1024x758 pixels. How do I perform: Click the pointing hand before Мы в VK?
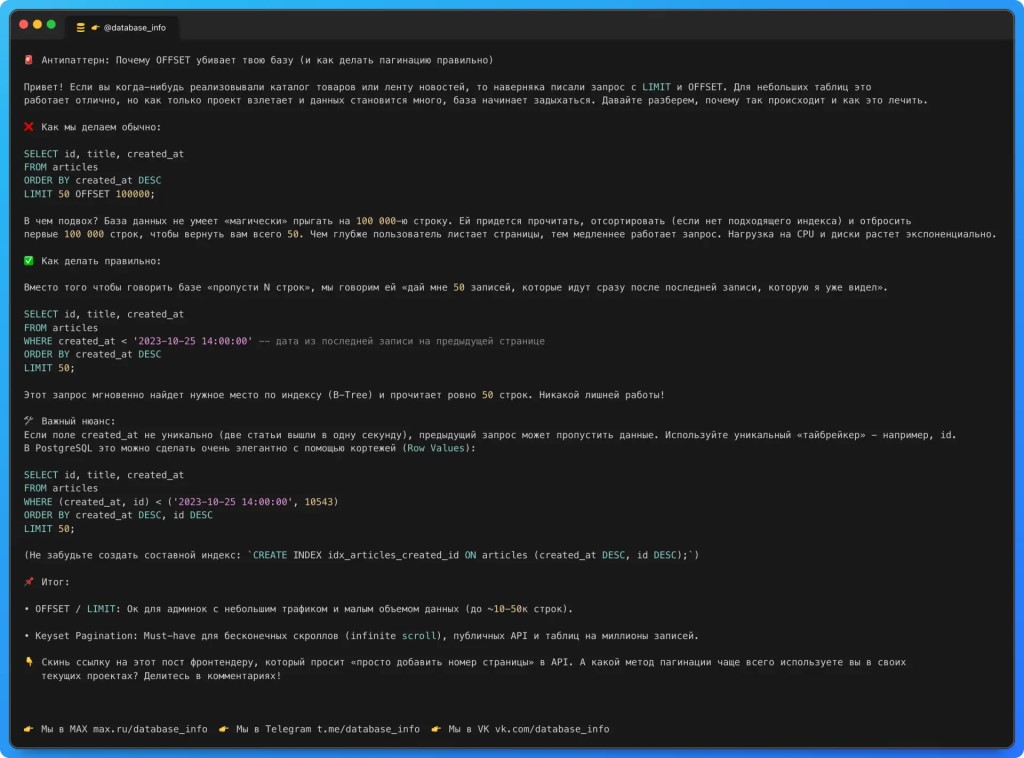436,729
